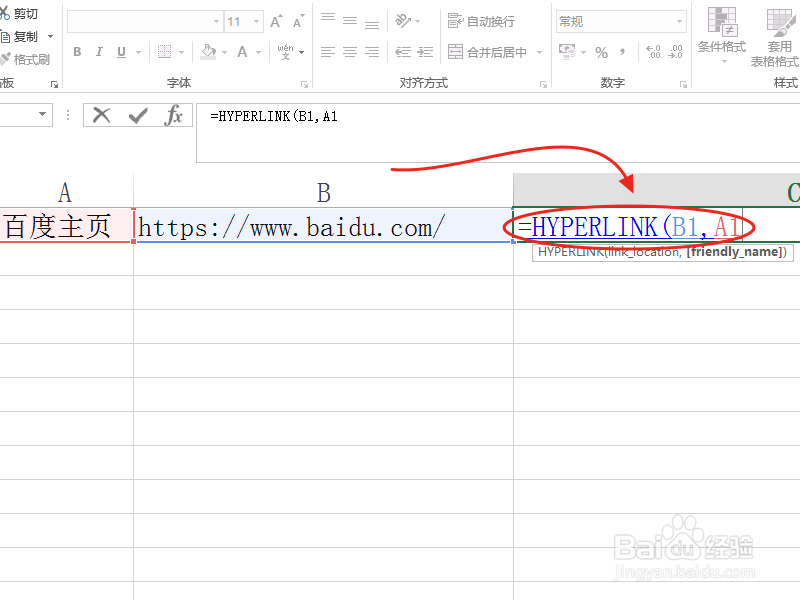Increase the indent

(x=425, y=52)
